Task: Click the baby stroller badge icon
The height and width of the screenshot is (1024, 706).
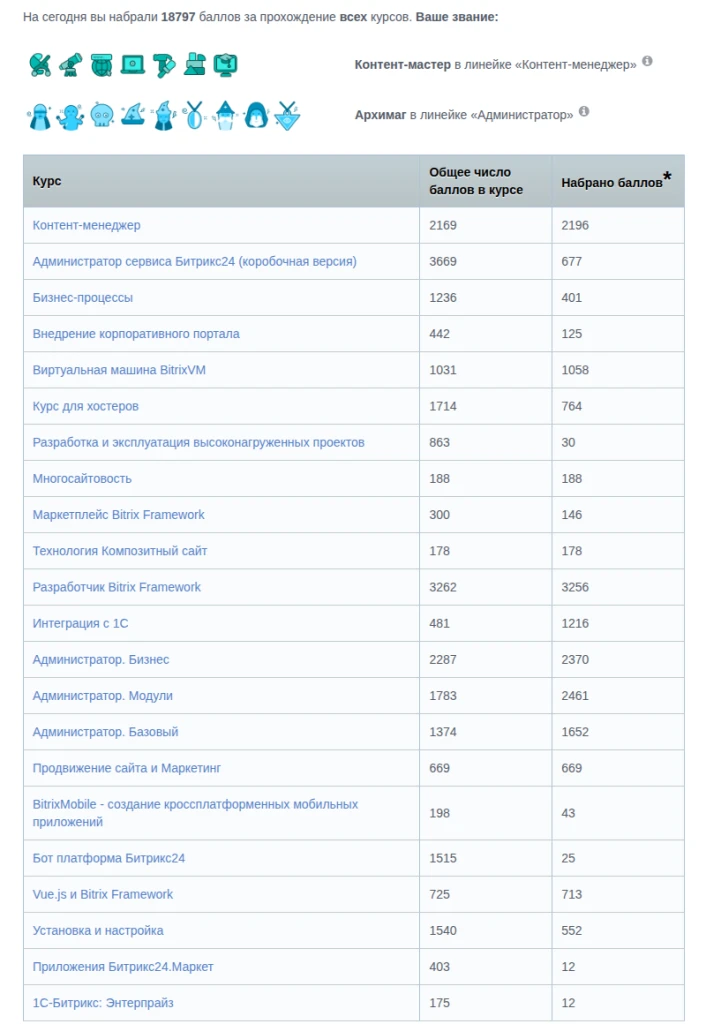Action: pyautogui.click(x=40, y=65)
